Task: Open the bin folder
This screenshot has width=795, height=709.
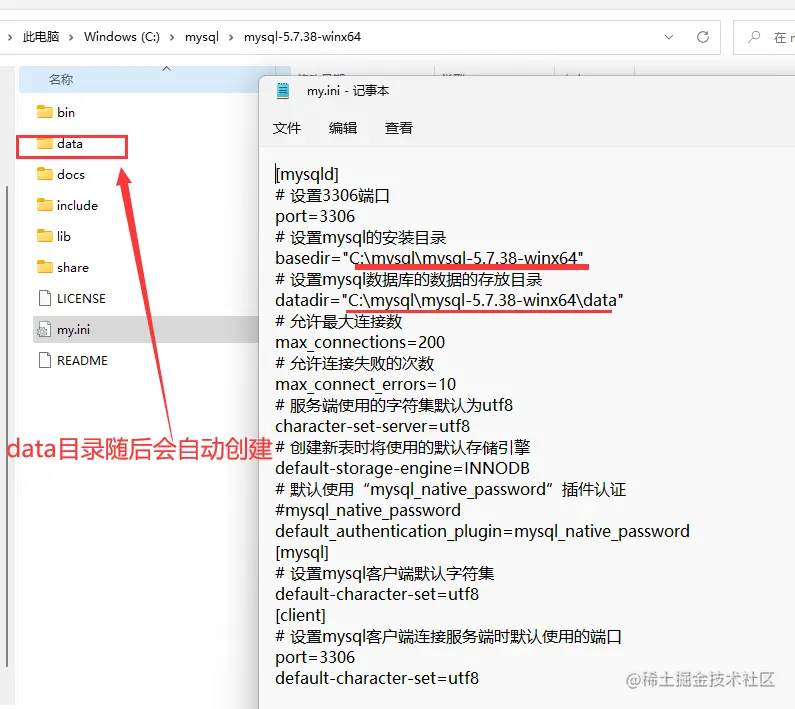Action: pos(56,112)
